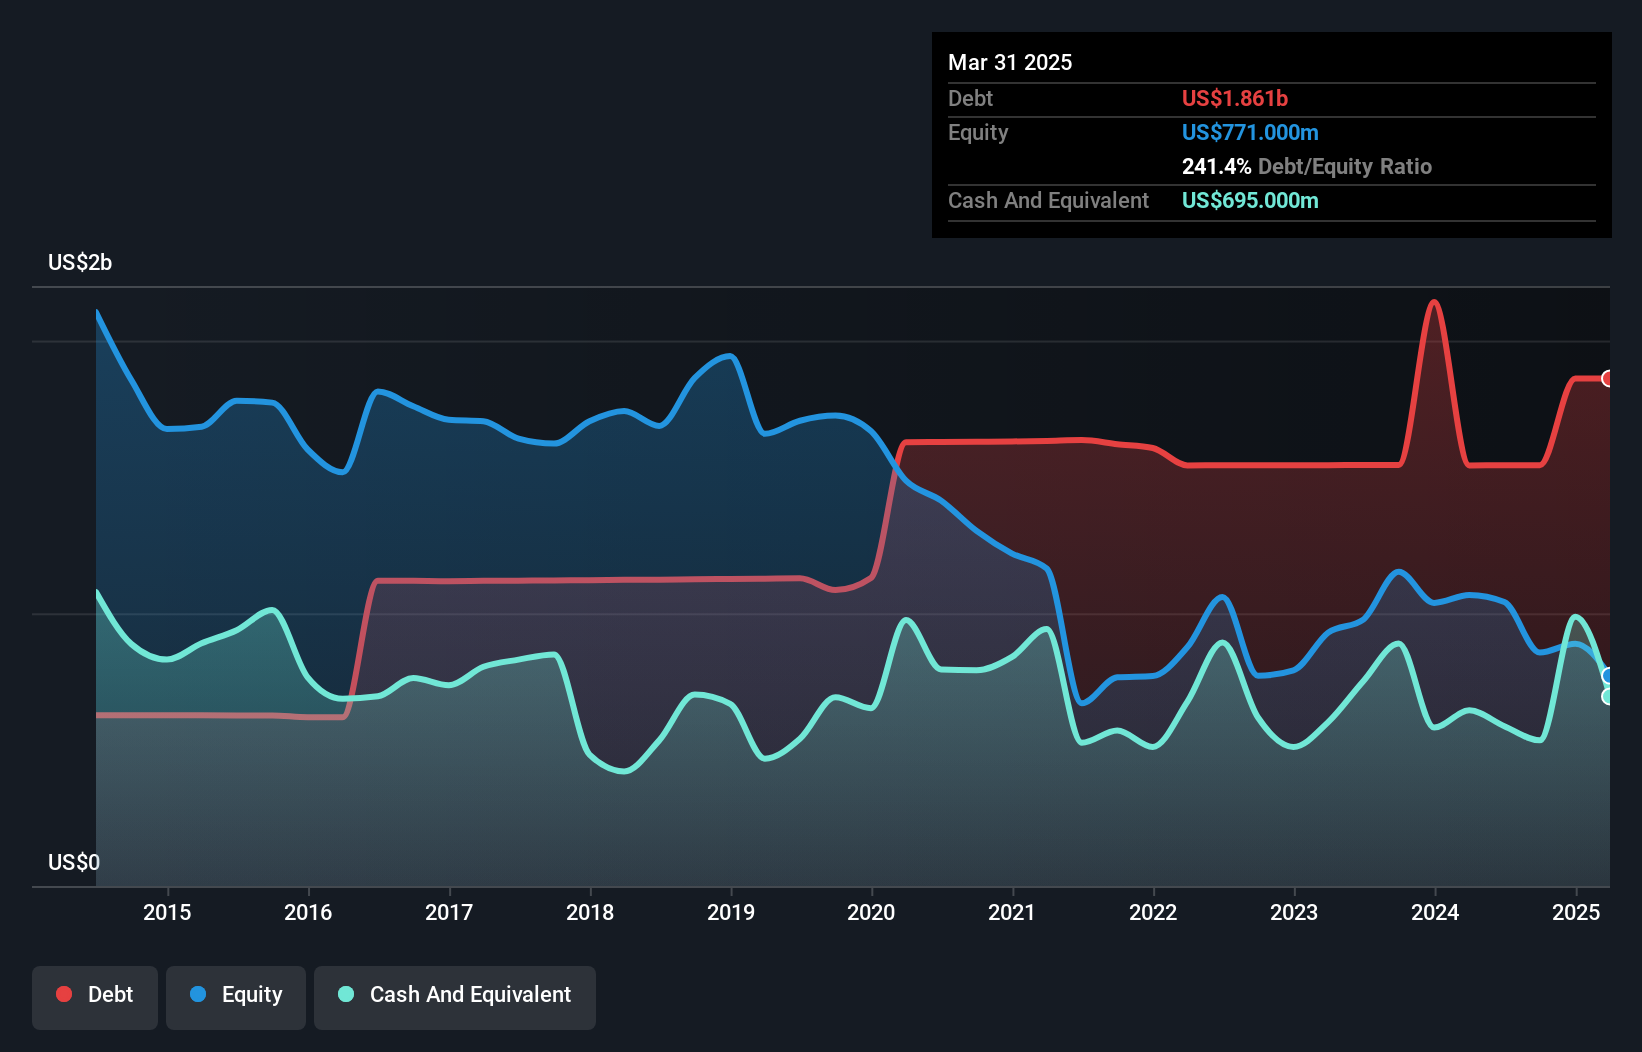Click the 2021 x-axis label

[x=1012, y=912]
